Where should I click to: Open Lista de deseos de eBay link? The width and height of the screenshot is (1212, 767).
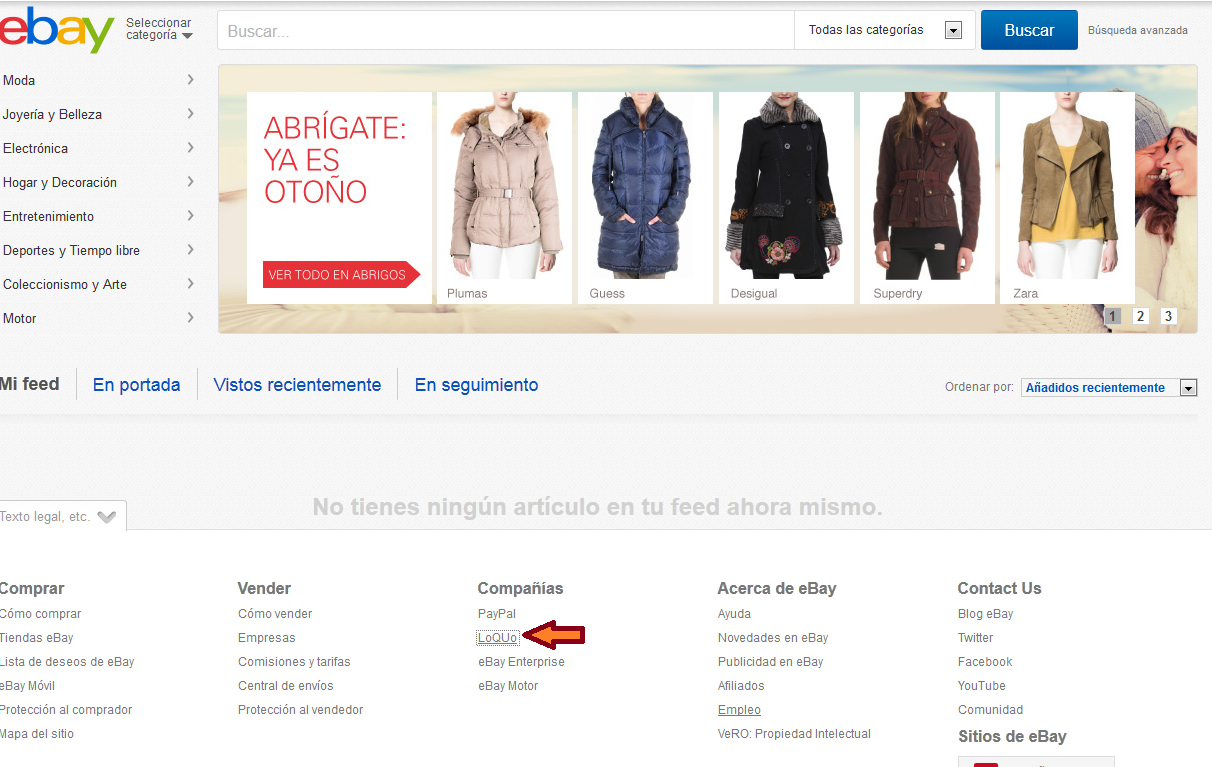click(x=67, y=662)
